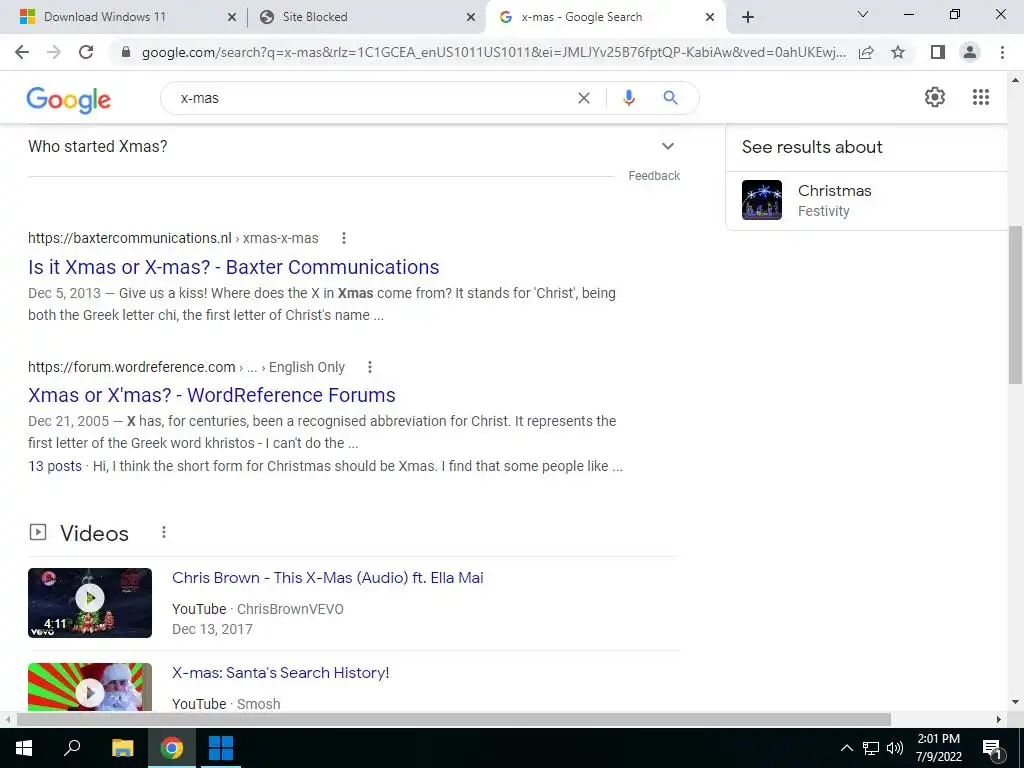Open options for Baxter Communications result
The height and width of the screenshot is (768, 1024).
pyautogui.click(x=344, y=238)
